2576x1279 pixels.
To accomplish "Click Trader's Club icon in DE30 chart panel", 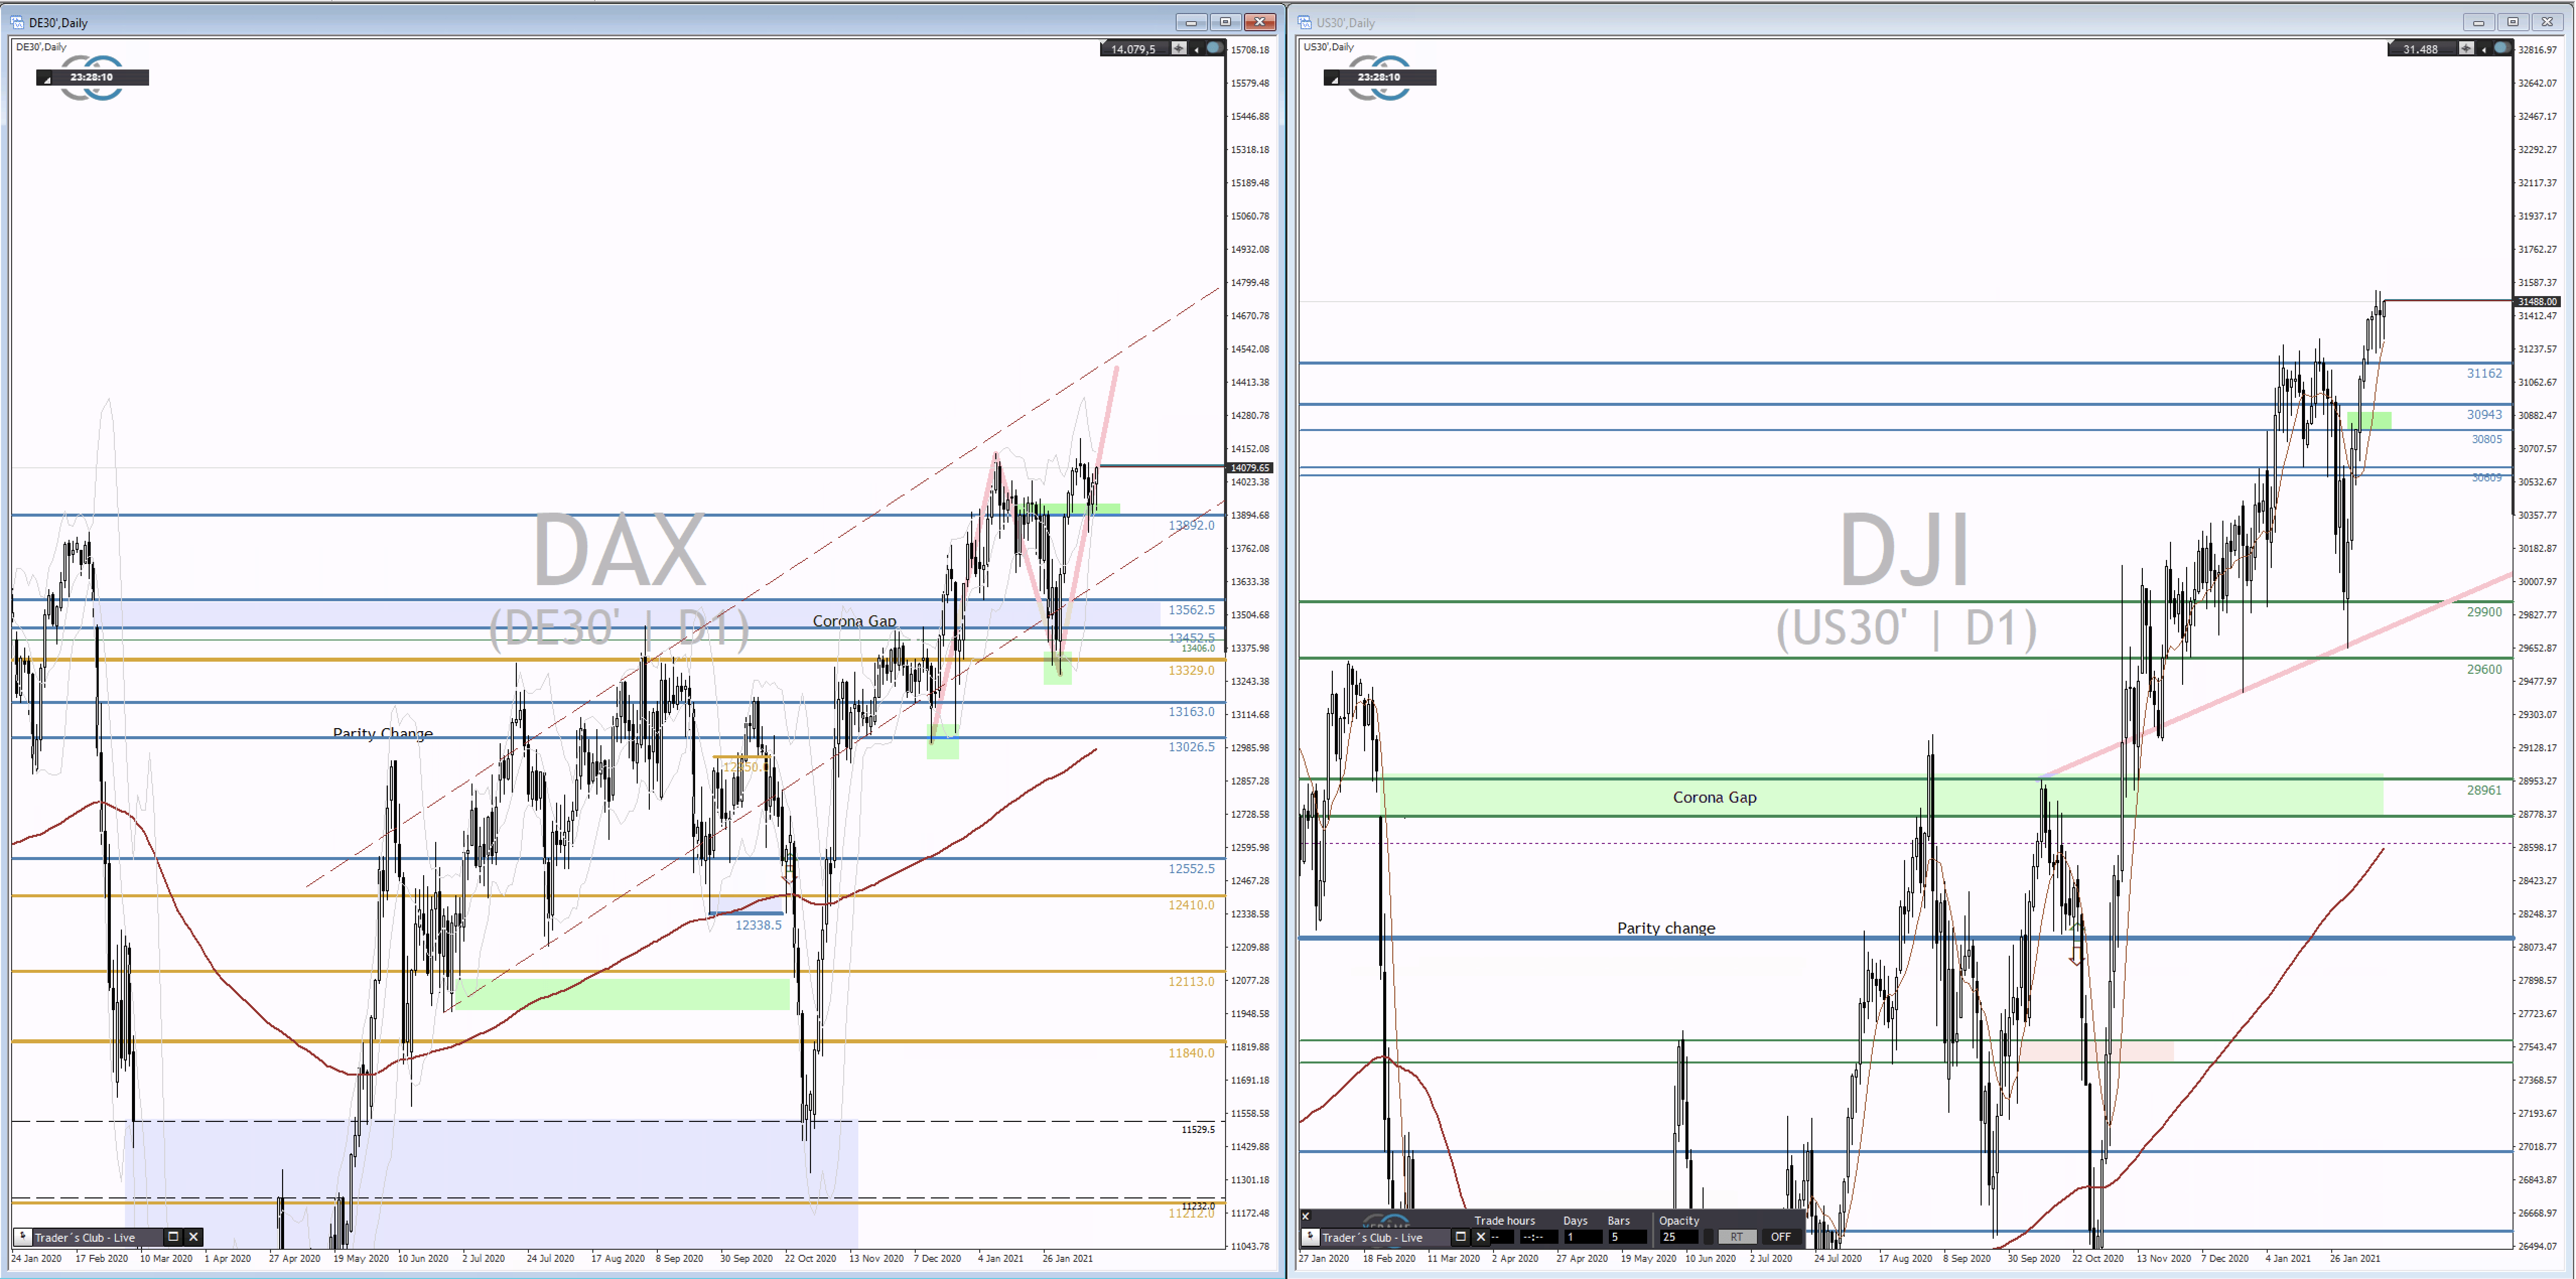I will [23, 1237].
